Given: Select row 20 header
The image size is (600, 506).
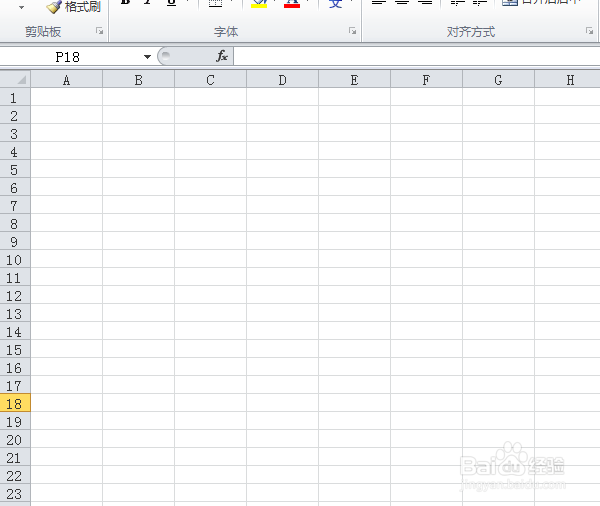Looking at the screenshot, I should [15, 439].
